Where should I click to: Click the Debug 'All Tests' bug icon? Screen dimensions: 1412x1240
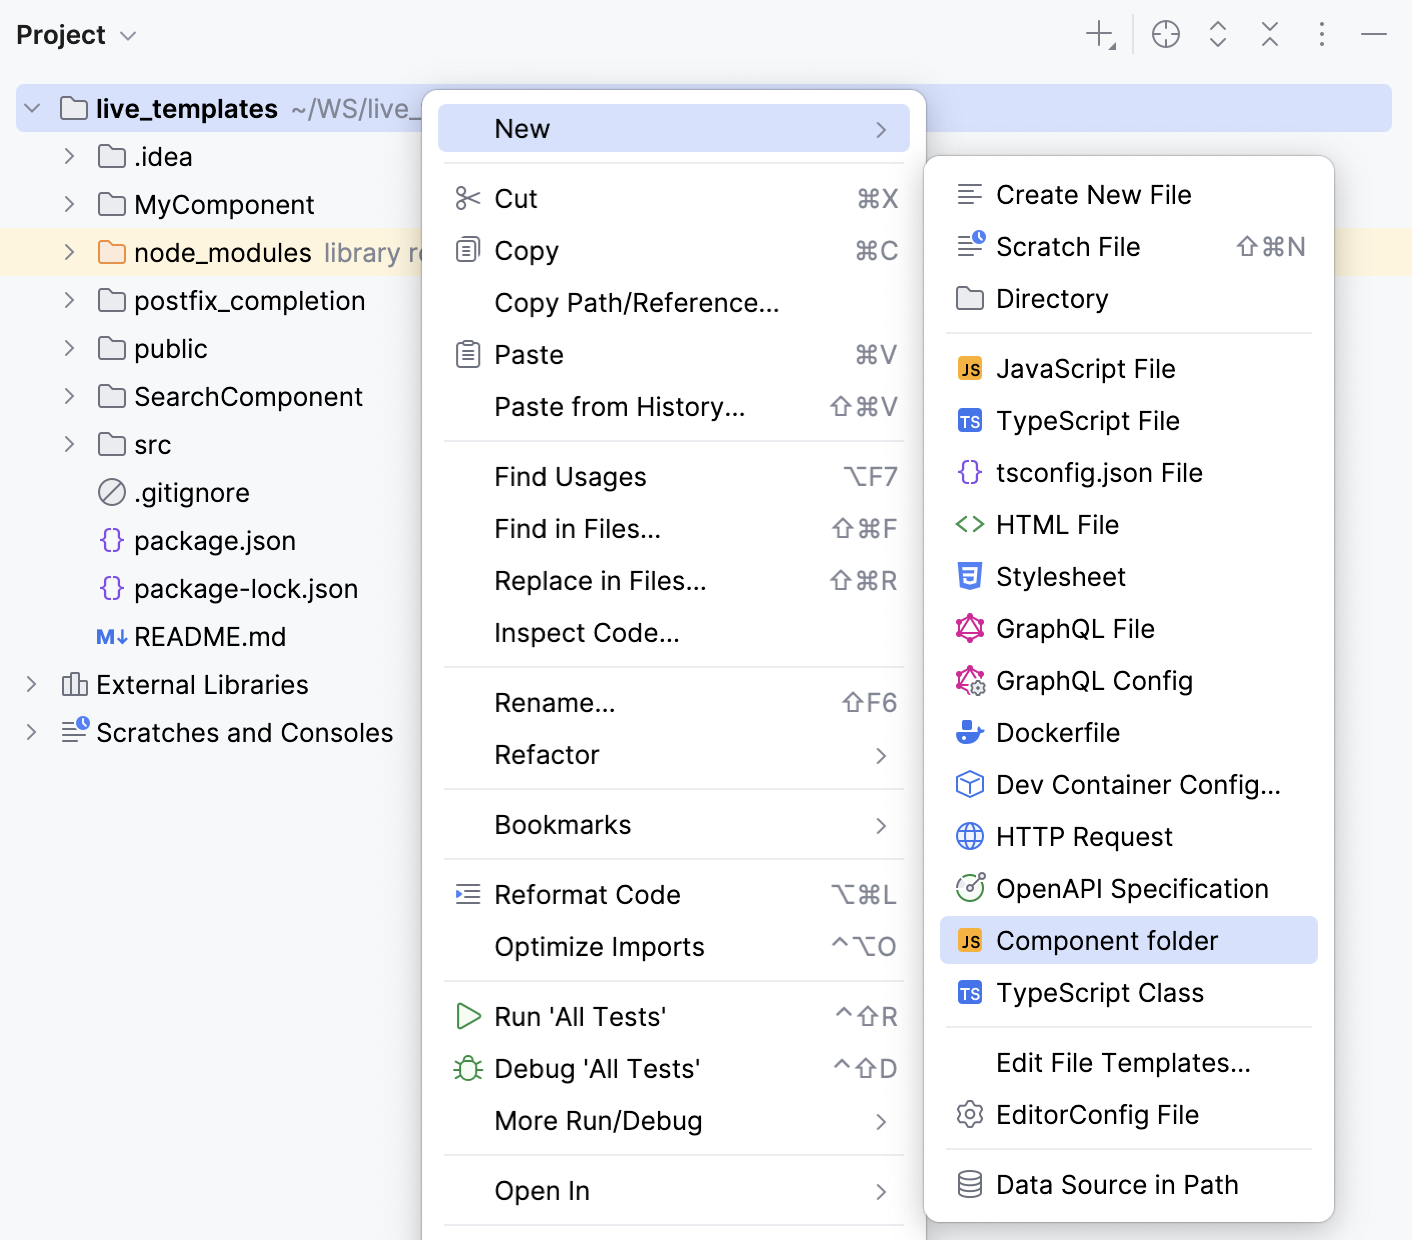click(x=467, y=1068)
